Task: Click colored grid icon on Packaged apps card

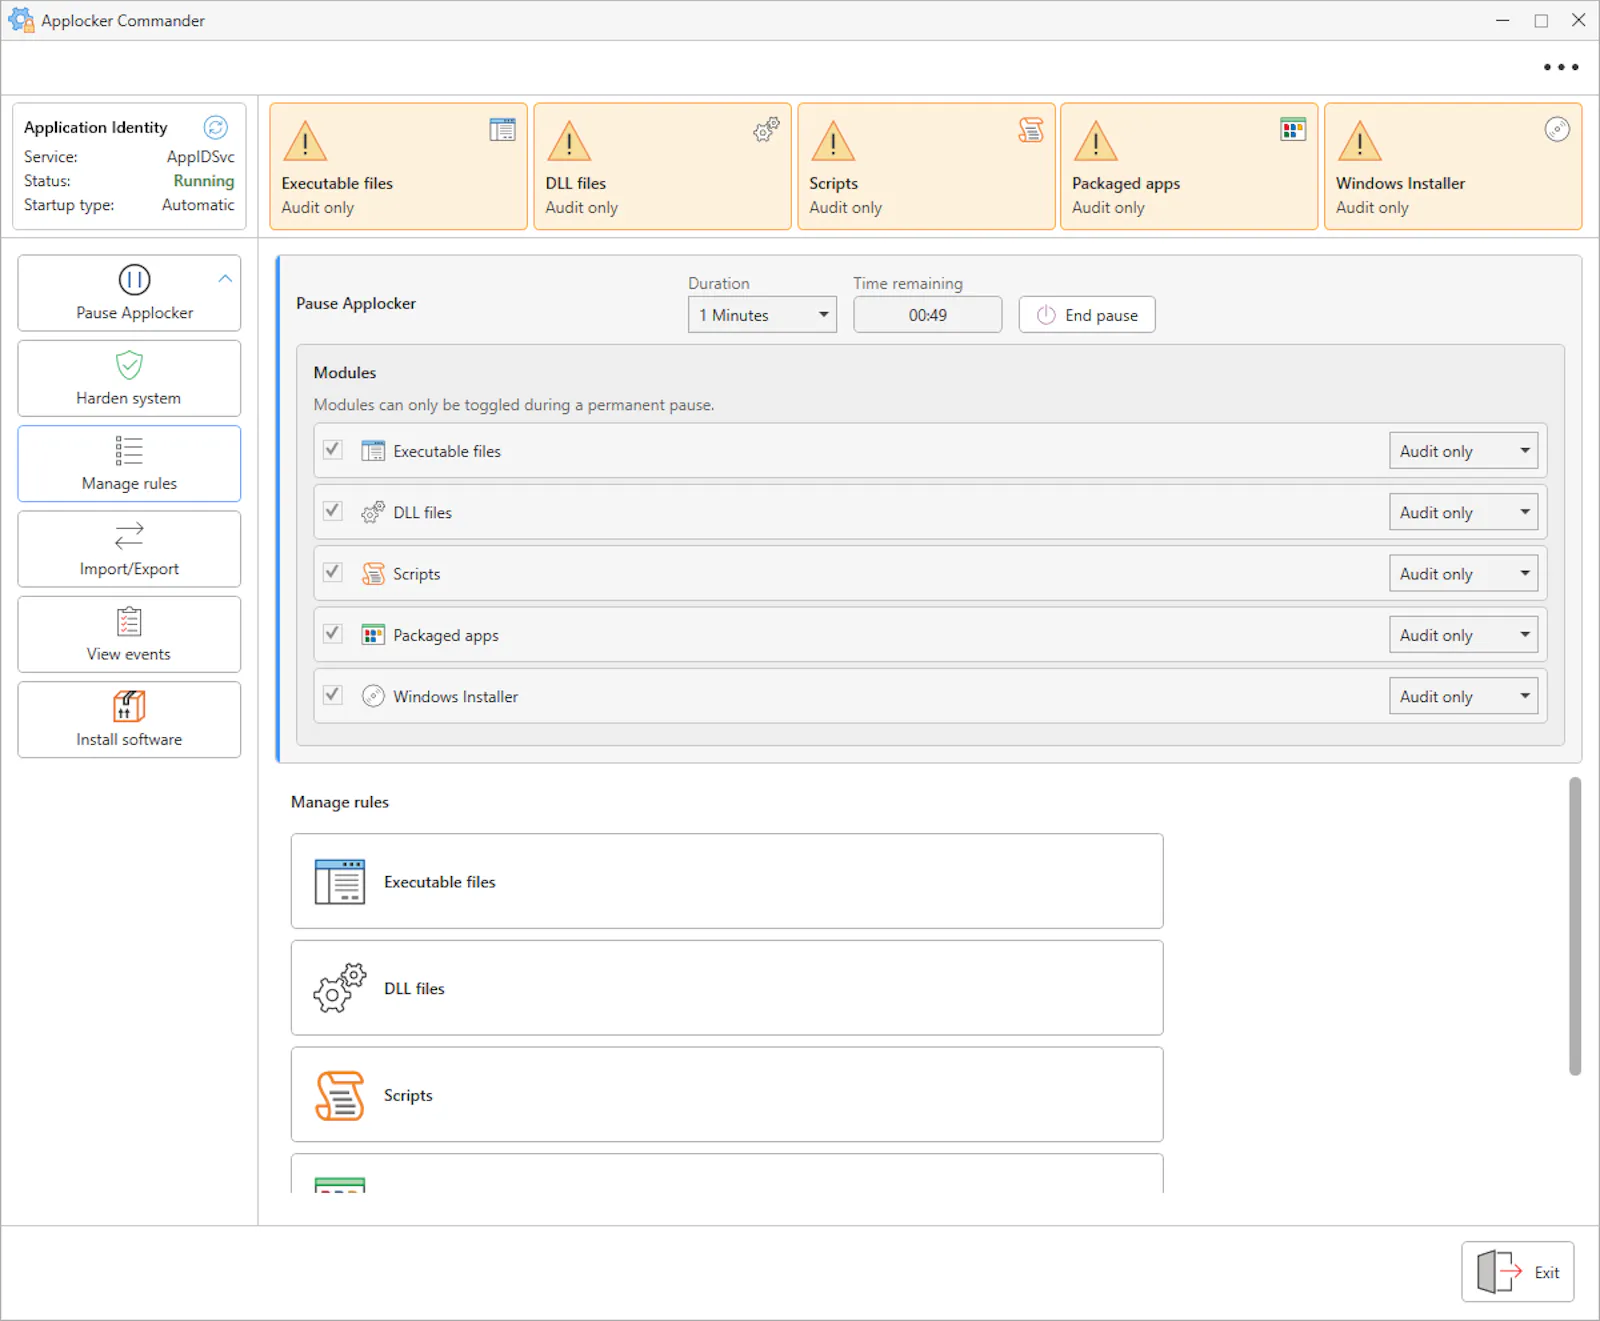Action: 1293,129
